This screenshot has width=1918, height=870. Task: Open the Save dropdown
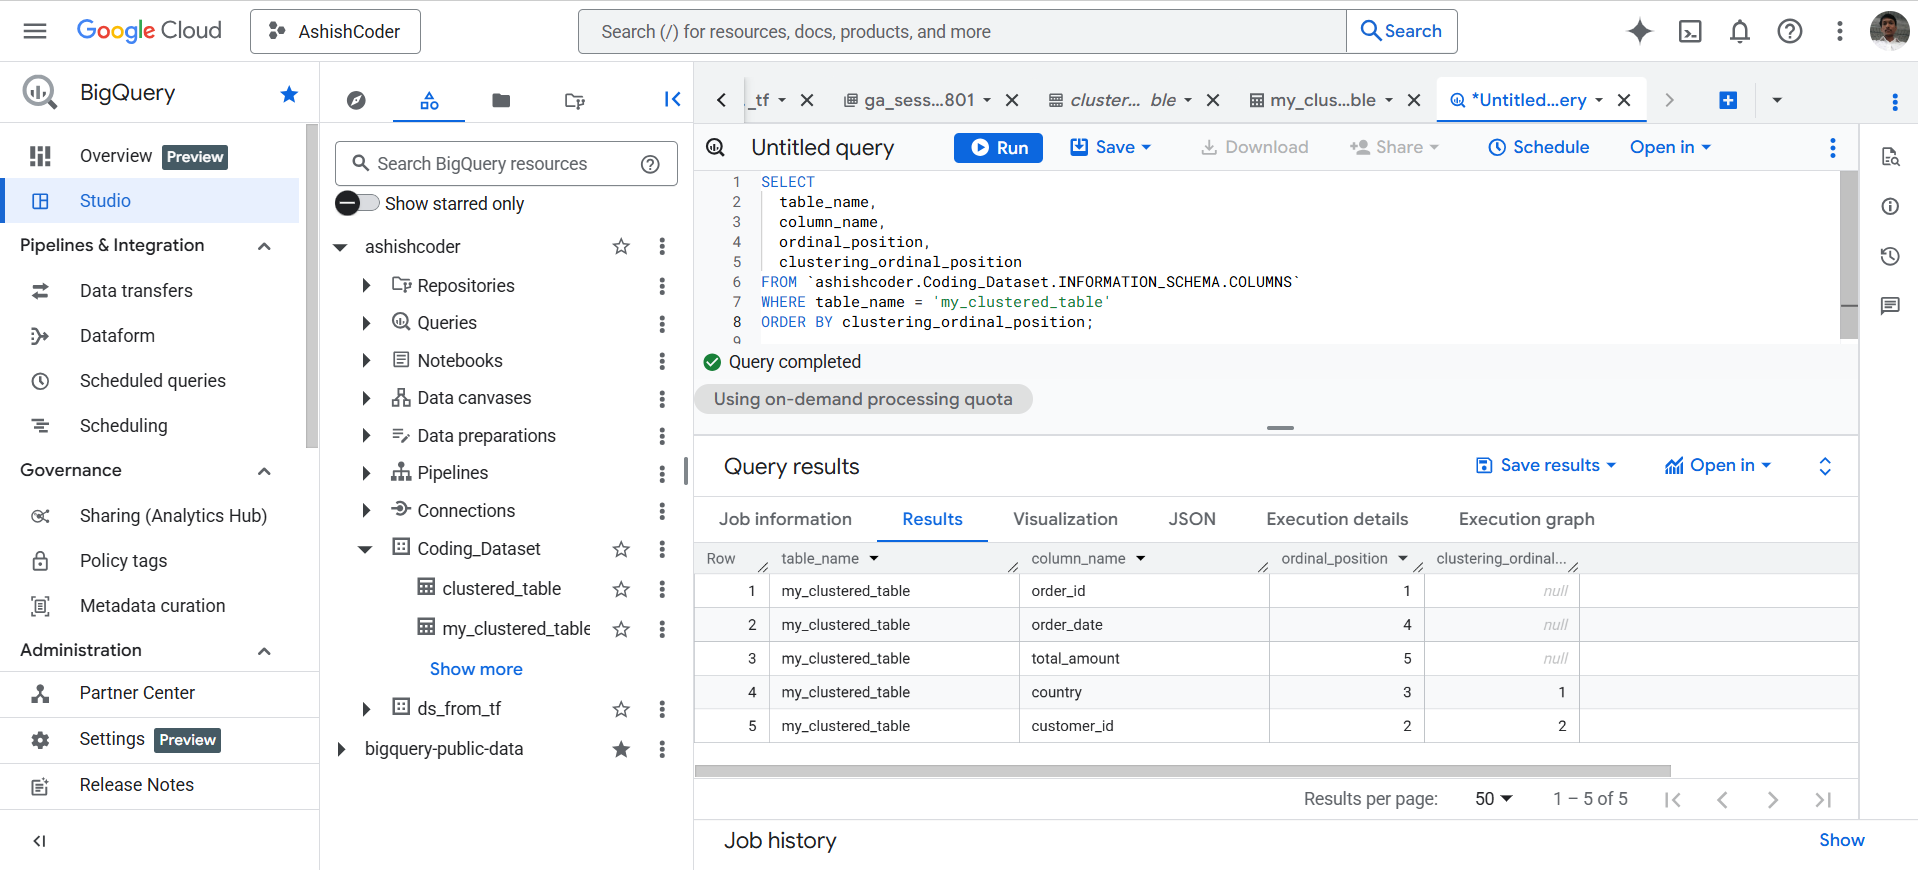(x=1111, y=147)
